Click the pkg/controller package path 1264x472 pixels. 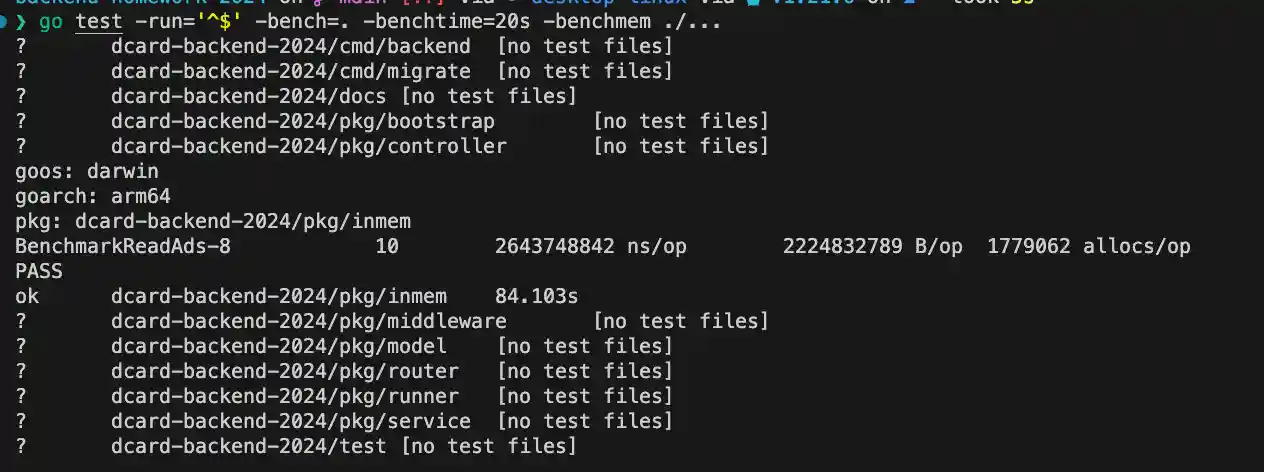click(308, 146)
